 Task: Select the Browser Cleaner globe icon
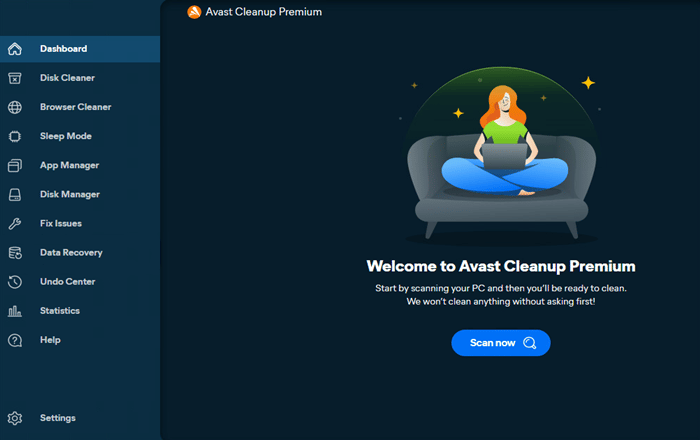point(15,107)
